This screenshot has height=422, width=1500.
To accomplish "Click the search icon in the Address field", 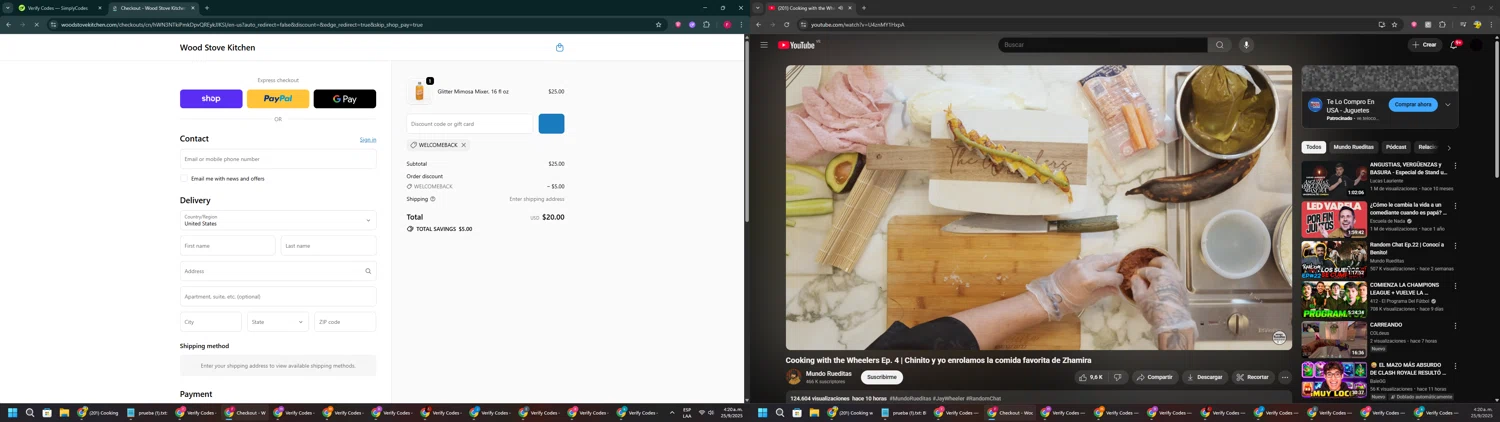I will tap(368, 271).
